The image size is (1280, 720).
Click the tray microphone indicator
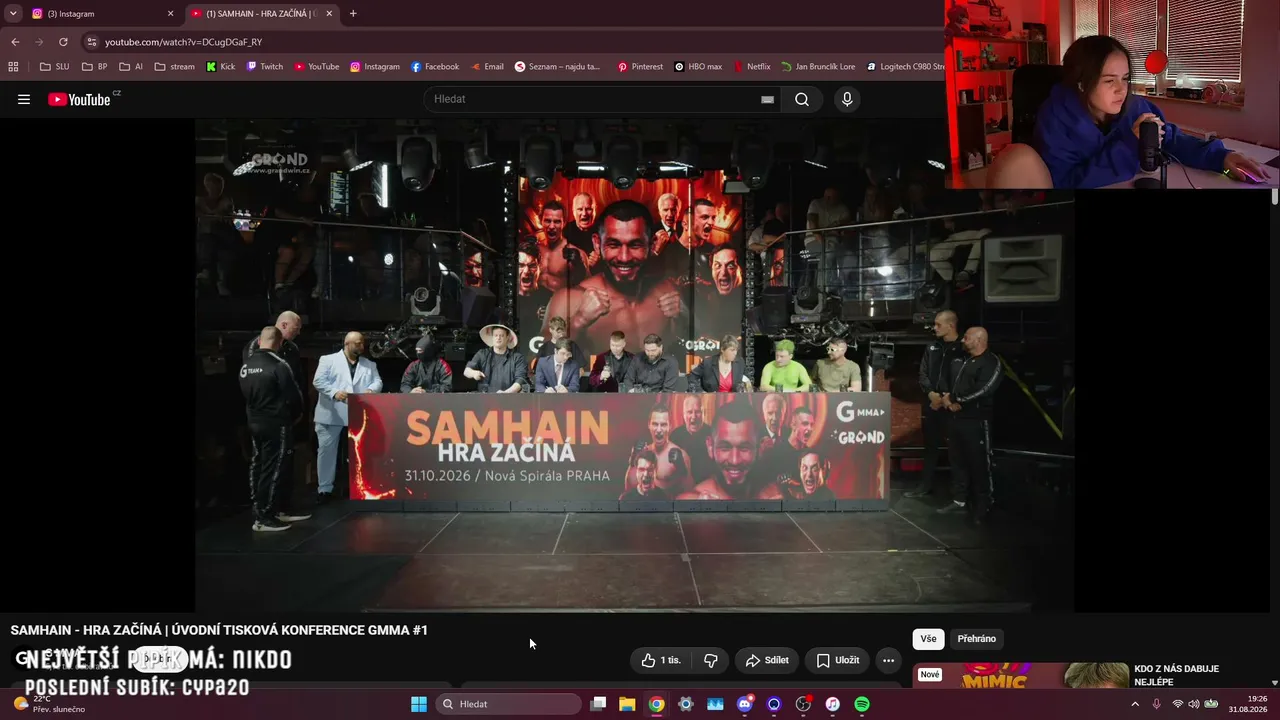coord(1157,704)
